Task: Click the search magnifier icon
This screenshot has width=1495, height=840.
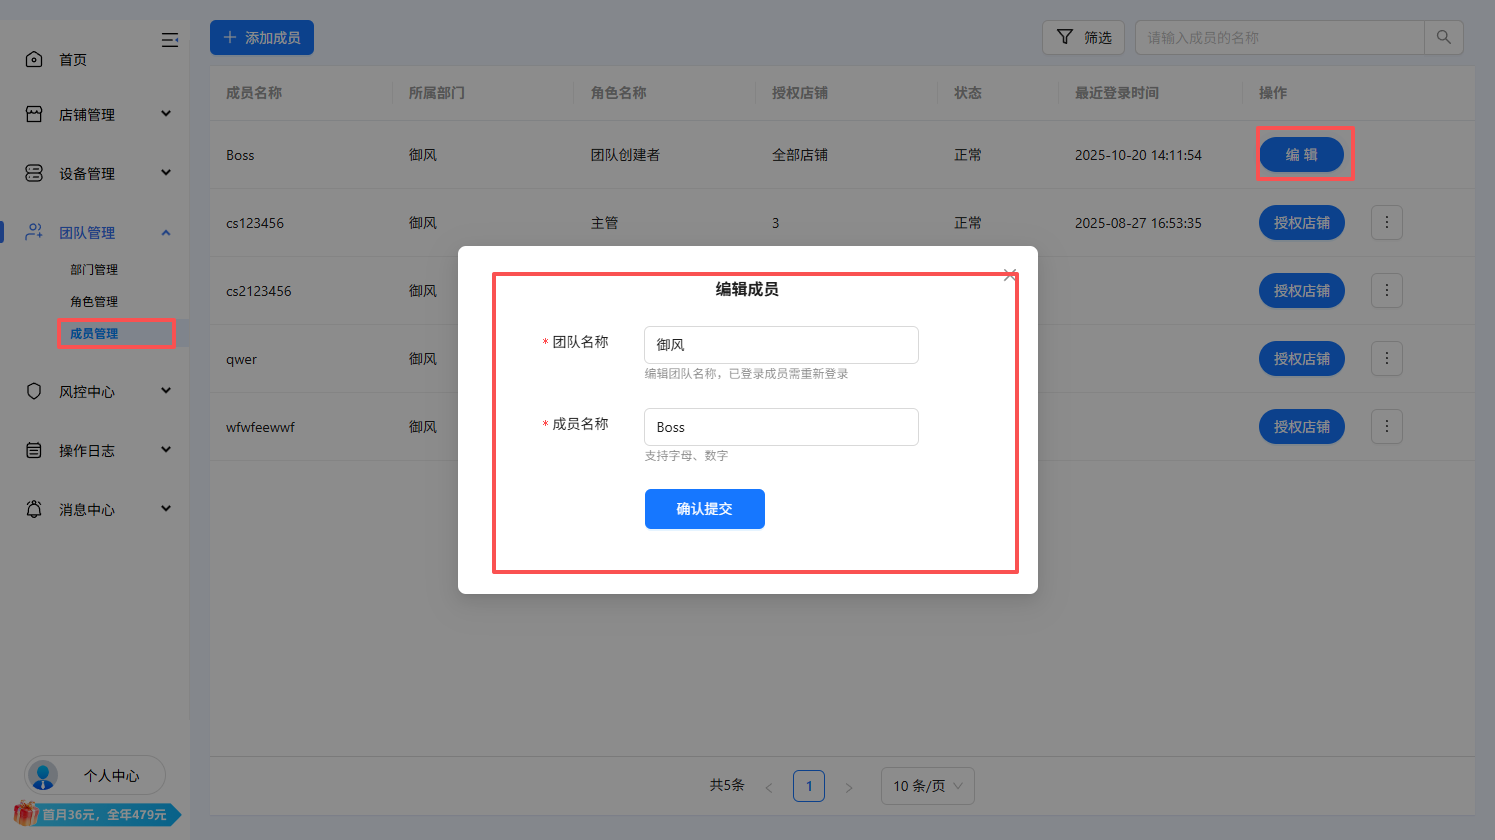Action: point(1443,37)
